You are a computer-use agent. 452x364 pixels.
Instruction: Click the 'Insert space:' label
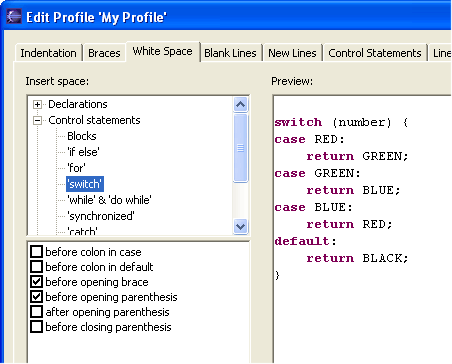pyautogui.click(x=57, y=81)
